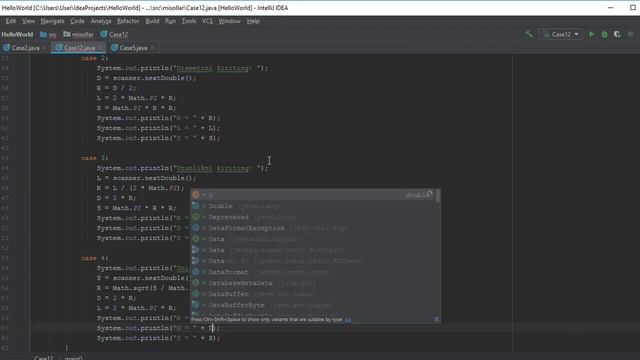Image resolution: width=640 pixels, height=360 pixels.
Task: Open the Code menu
Action: pos(77,21)
